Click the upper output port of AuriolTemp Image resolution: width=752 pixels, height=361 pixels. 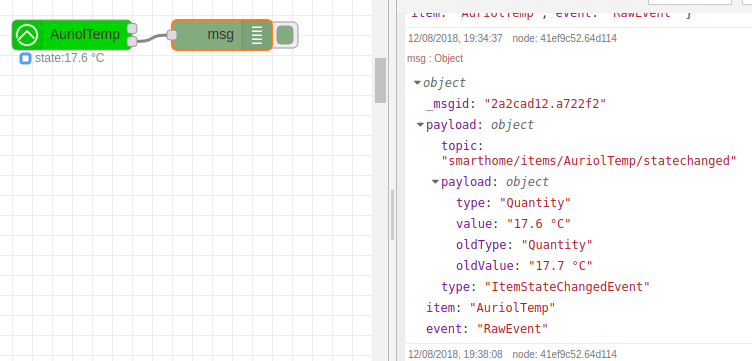[132, 29]
